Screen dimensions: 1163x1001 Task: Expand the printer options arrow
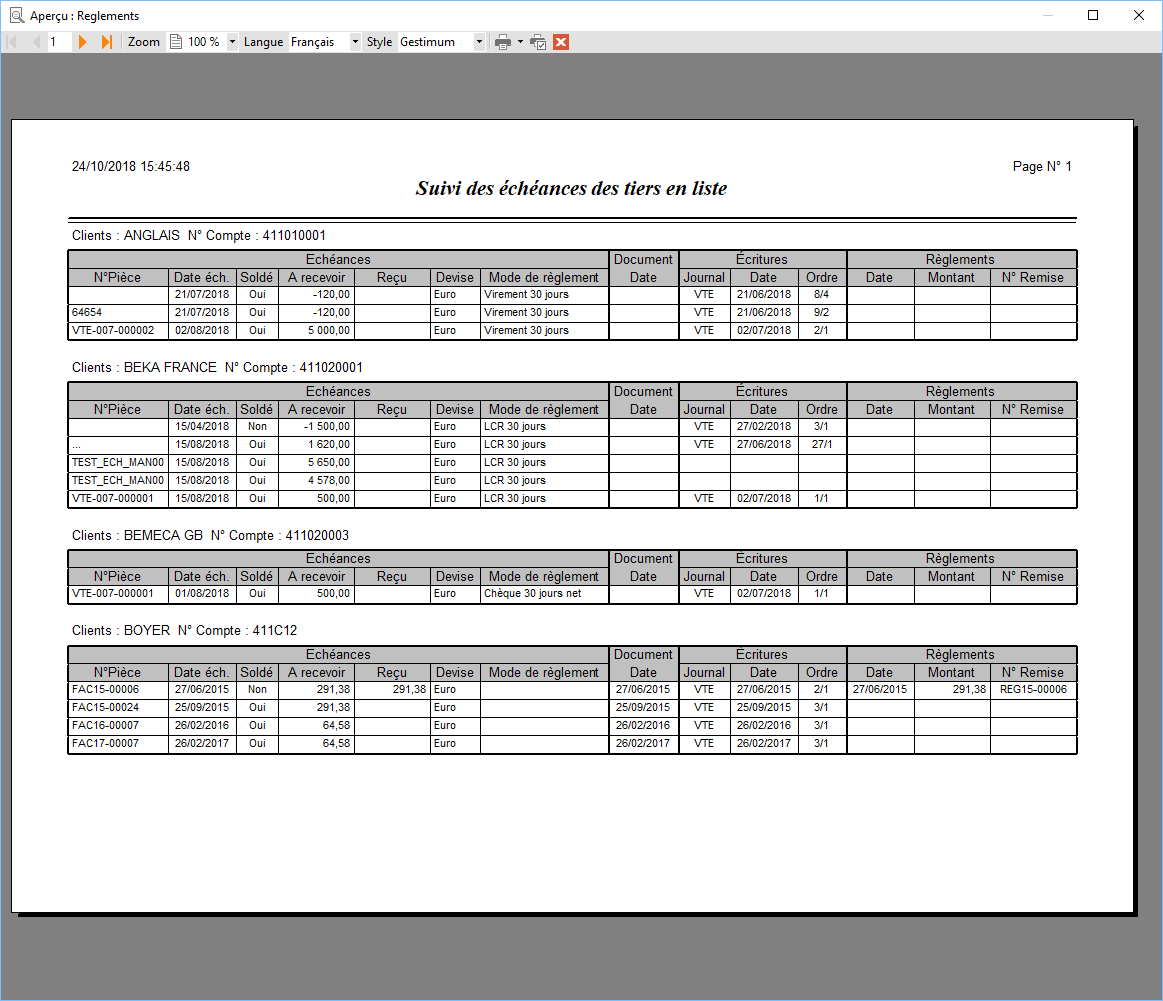click(x=520, y=42)
